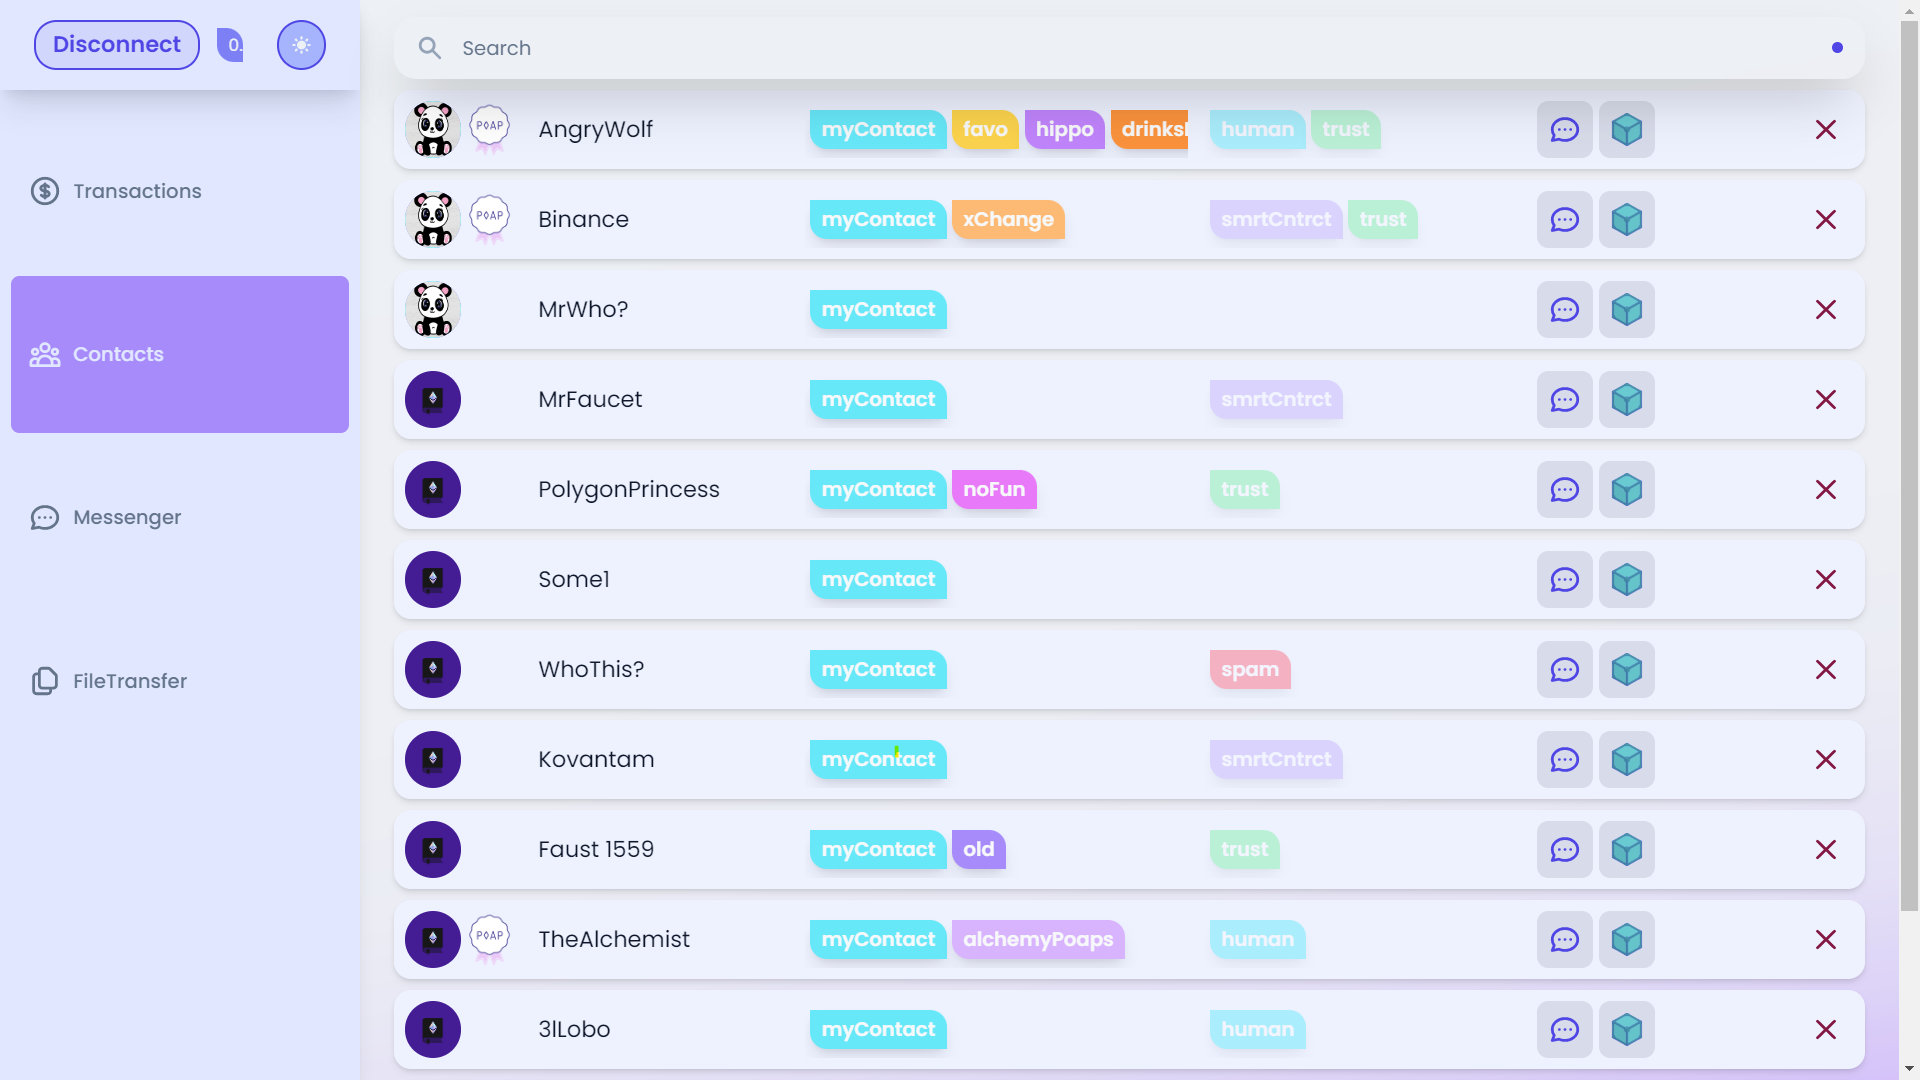
Task: Open message bubble for PolygonPrincess
Action: coord(1564,490)
